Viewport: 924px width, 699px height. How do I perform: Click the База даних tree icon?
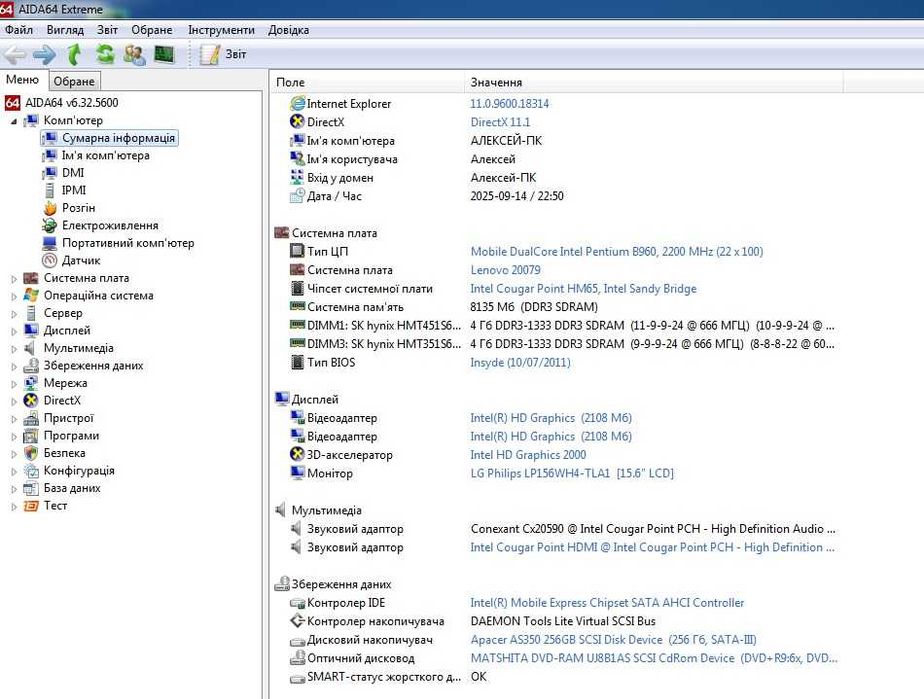(31, 489)
